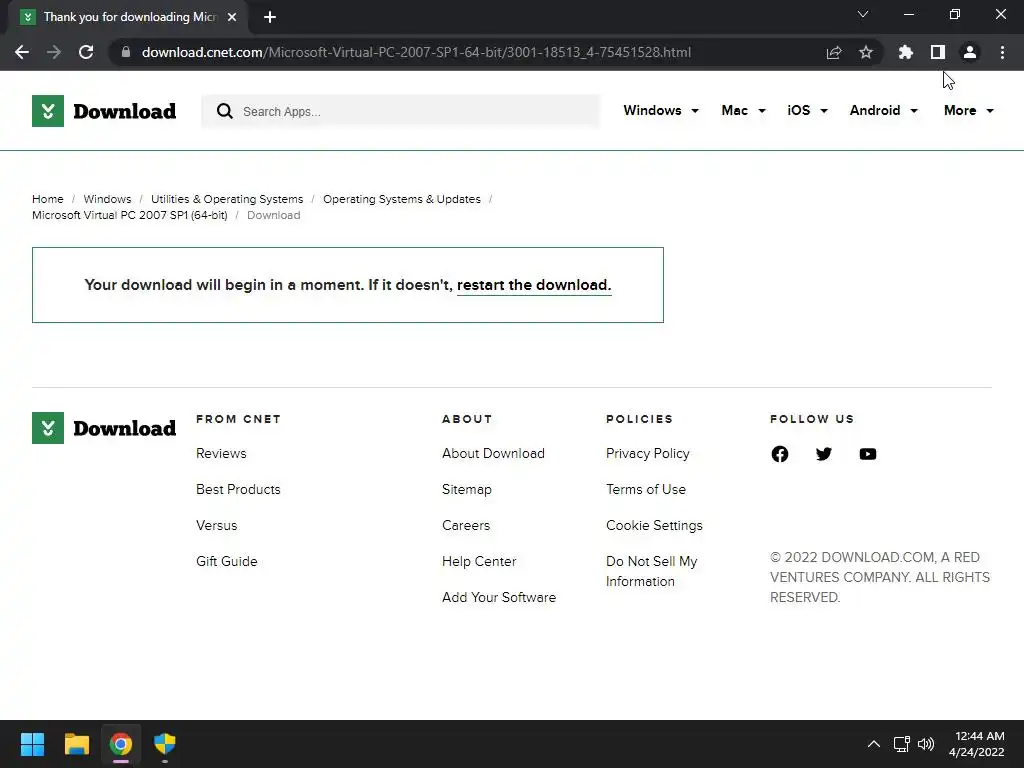
Task: Click the address bar URL
Action: pos(416,52)
